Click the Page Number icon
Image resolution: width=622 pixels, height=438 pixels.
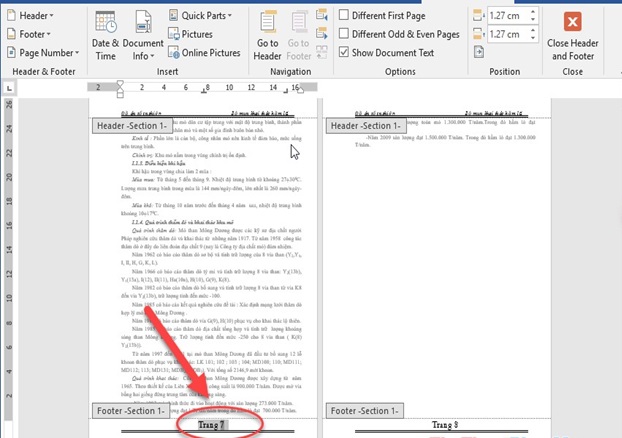click(x=12, y=53)
